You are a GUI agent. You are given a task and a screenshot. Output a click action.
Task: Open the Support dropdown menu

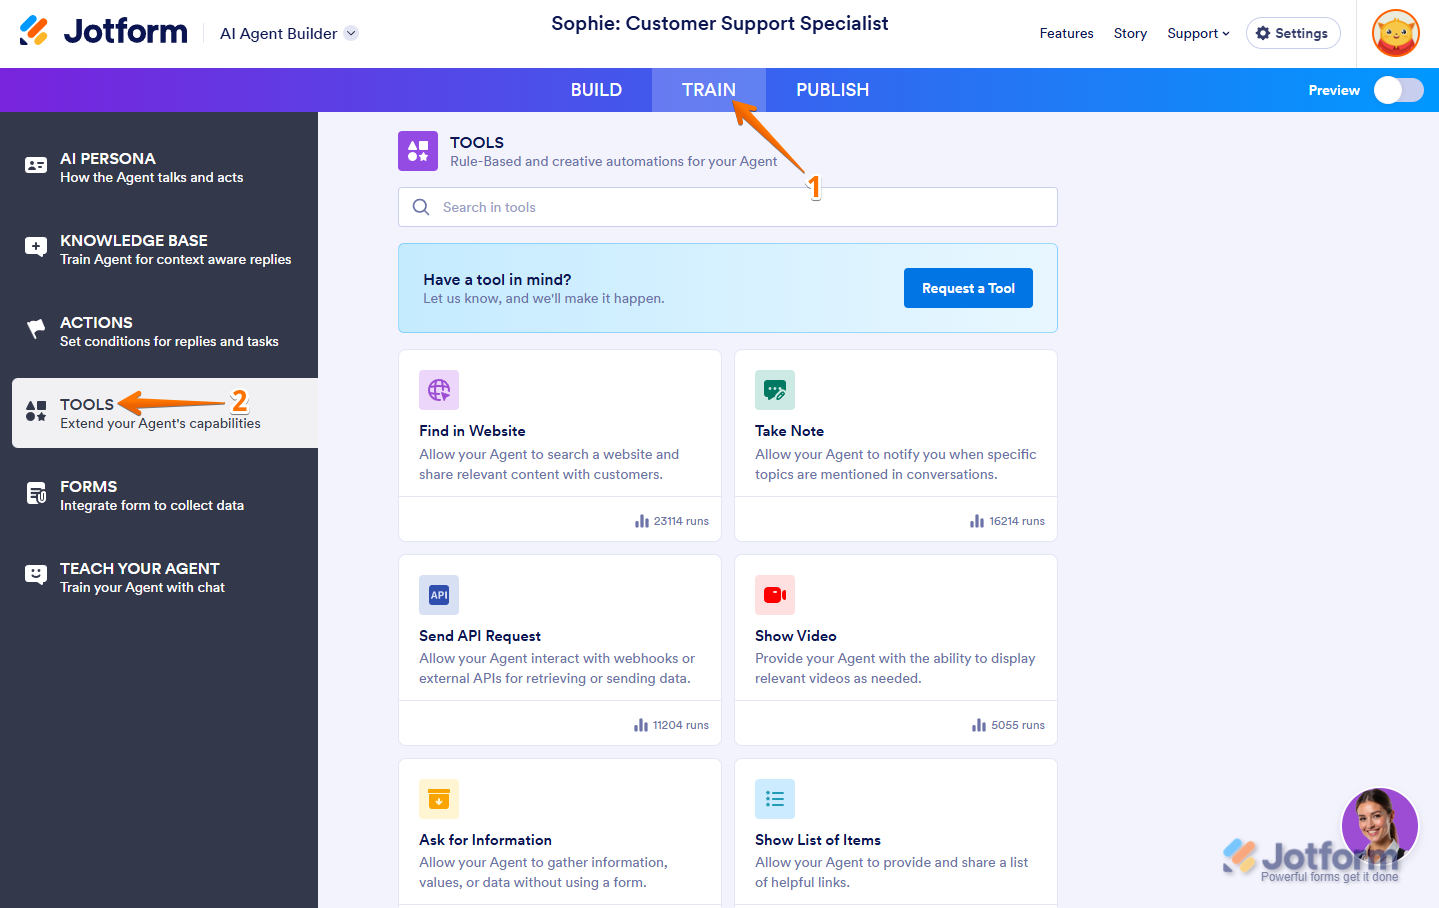(1198, 33)
